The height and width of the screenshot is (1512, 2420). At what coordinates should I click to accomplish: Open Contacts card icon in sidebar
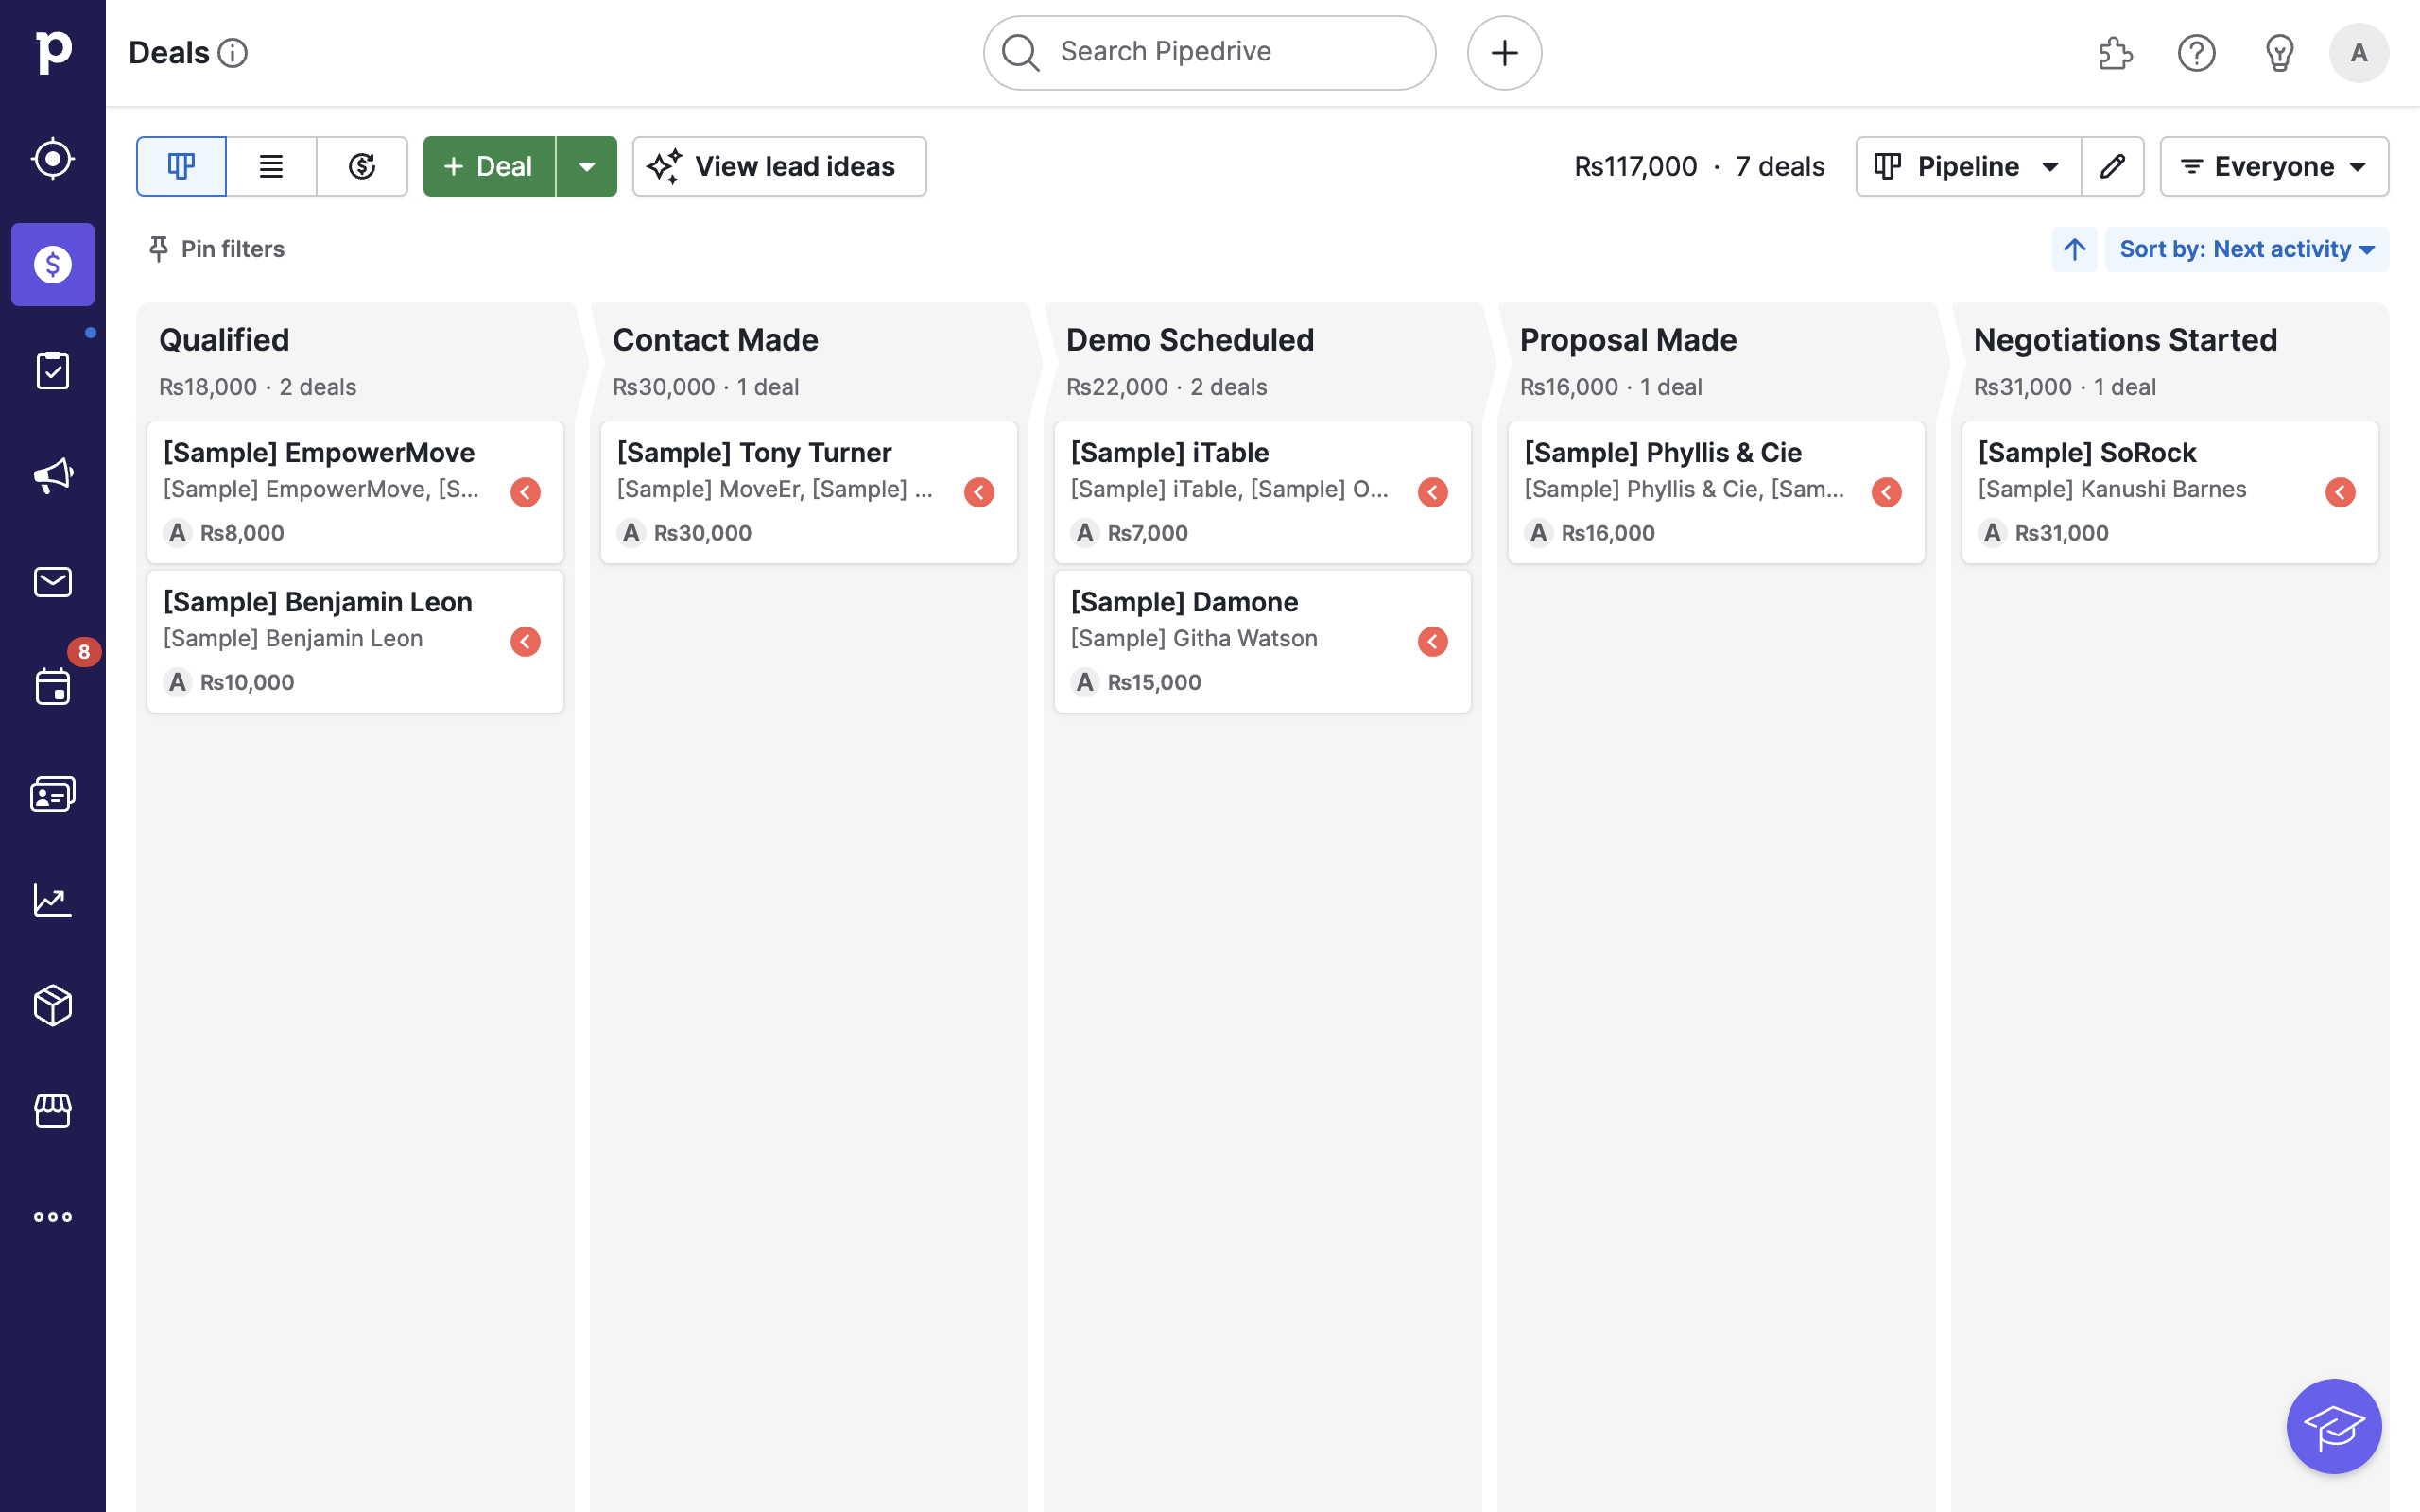tap(52, 794)
